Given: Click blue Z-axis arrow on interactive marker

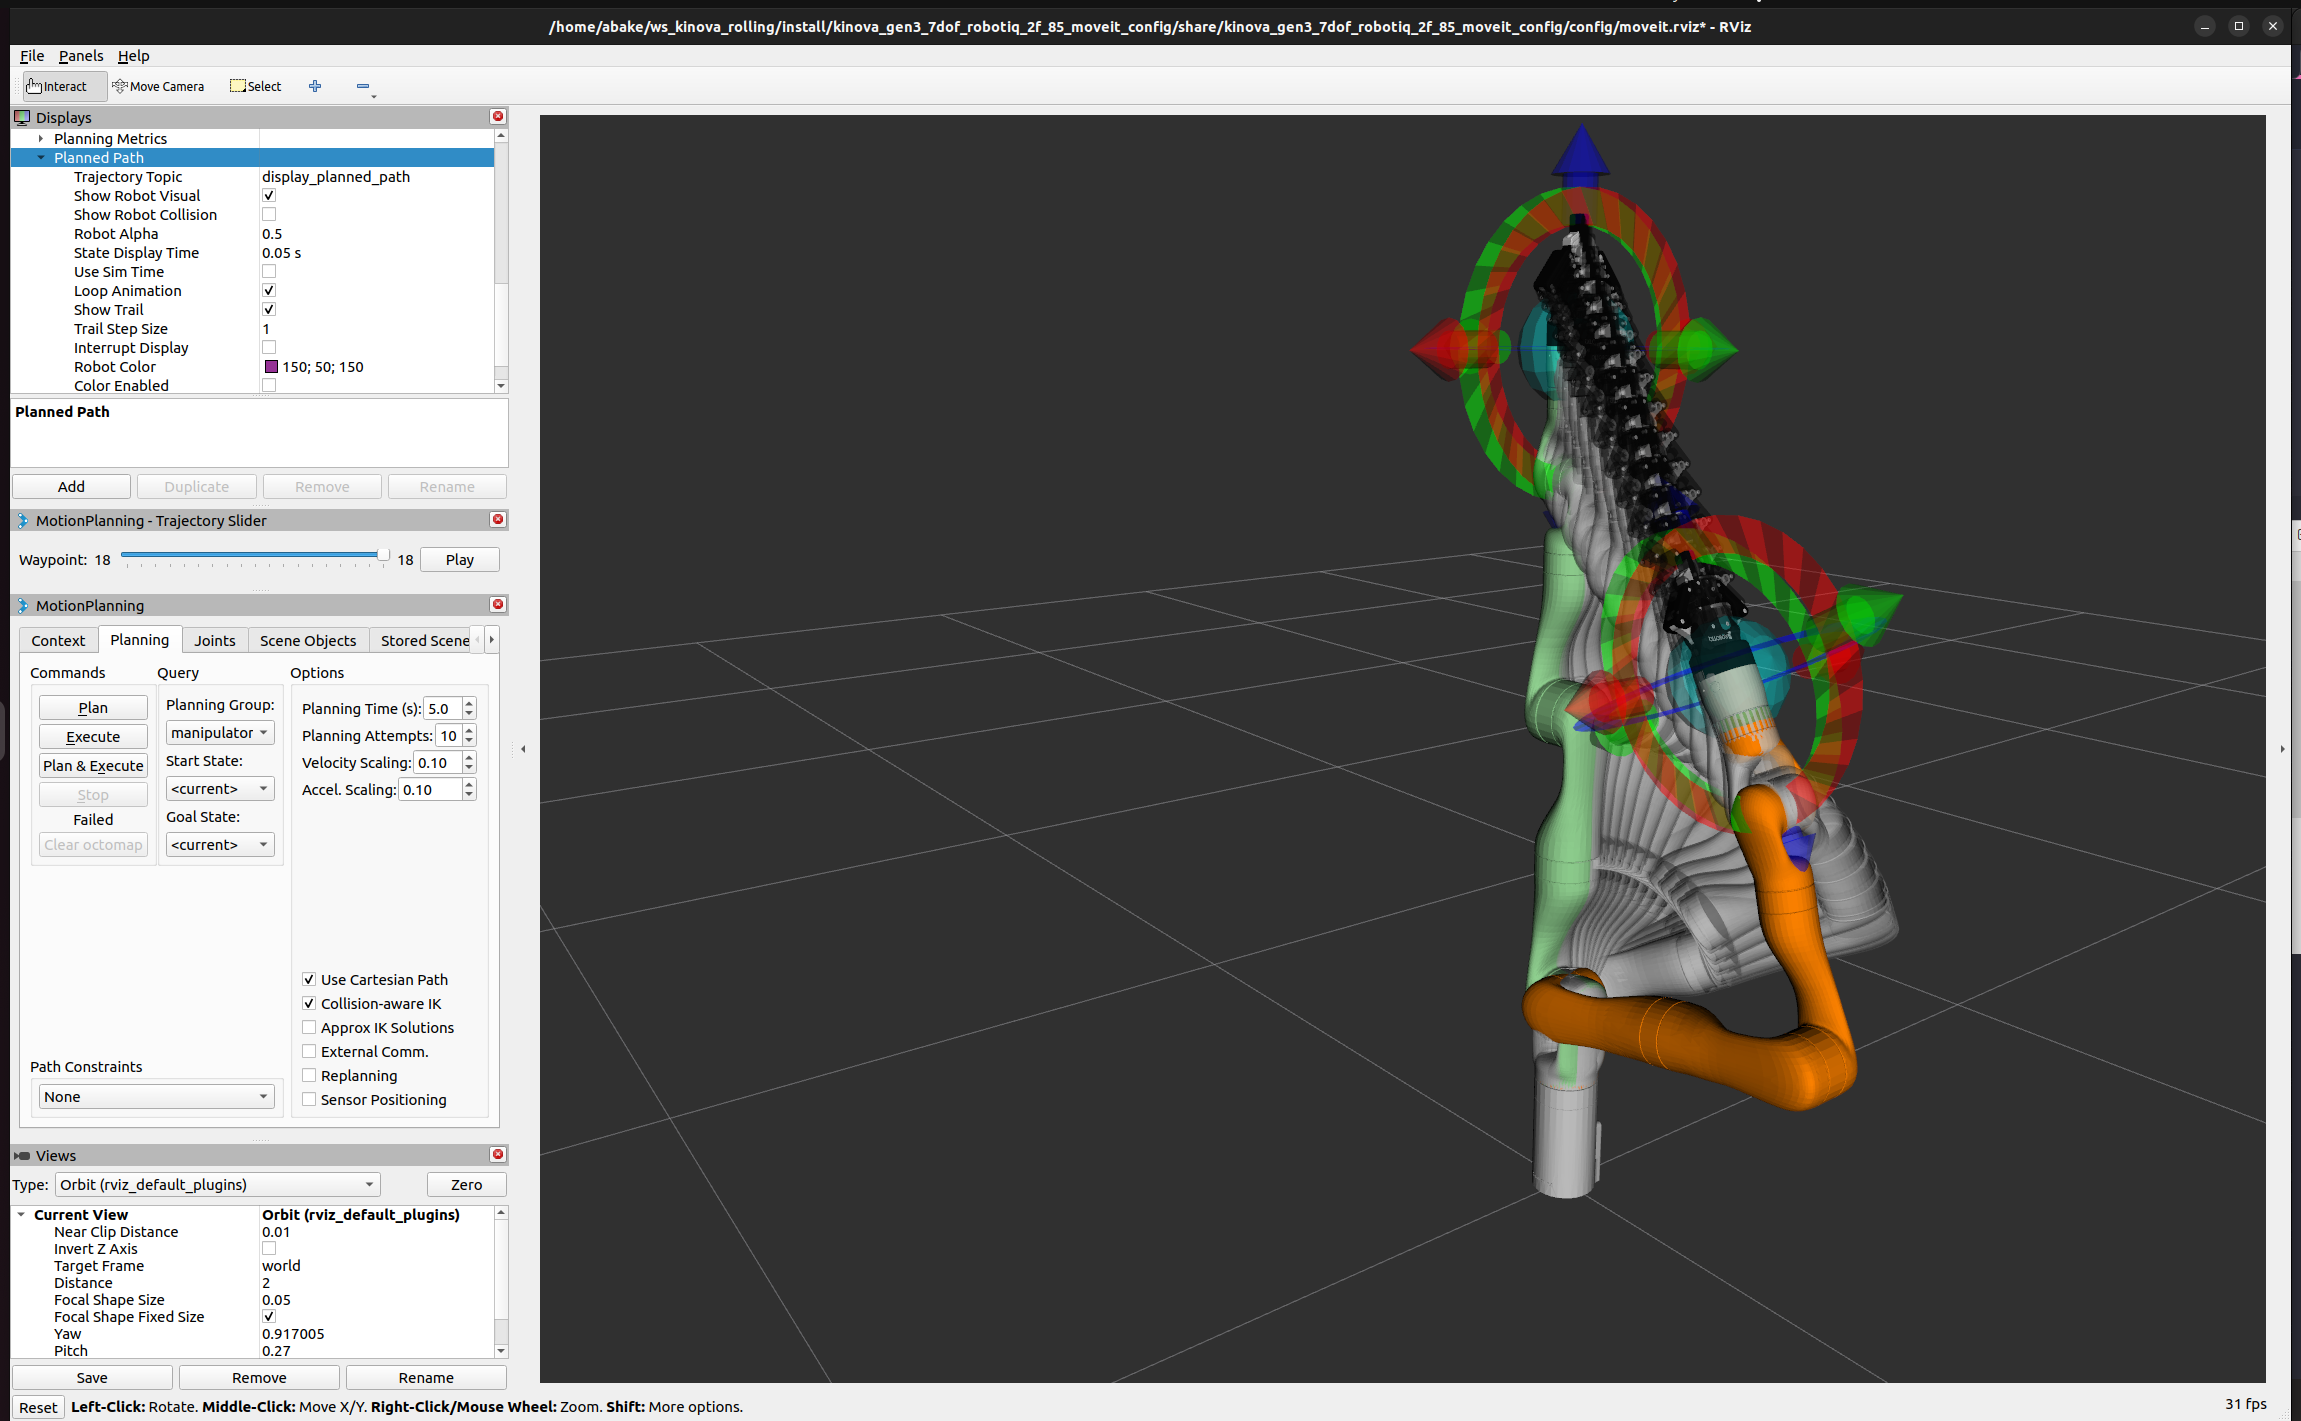Looking at the screenshot, I should pyautogui.click(x=1580, y=155).
